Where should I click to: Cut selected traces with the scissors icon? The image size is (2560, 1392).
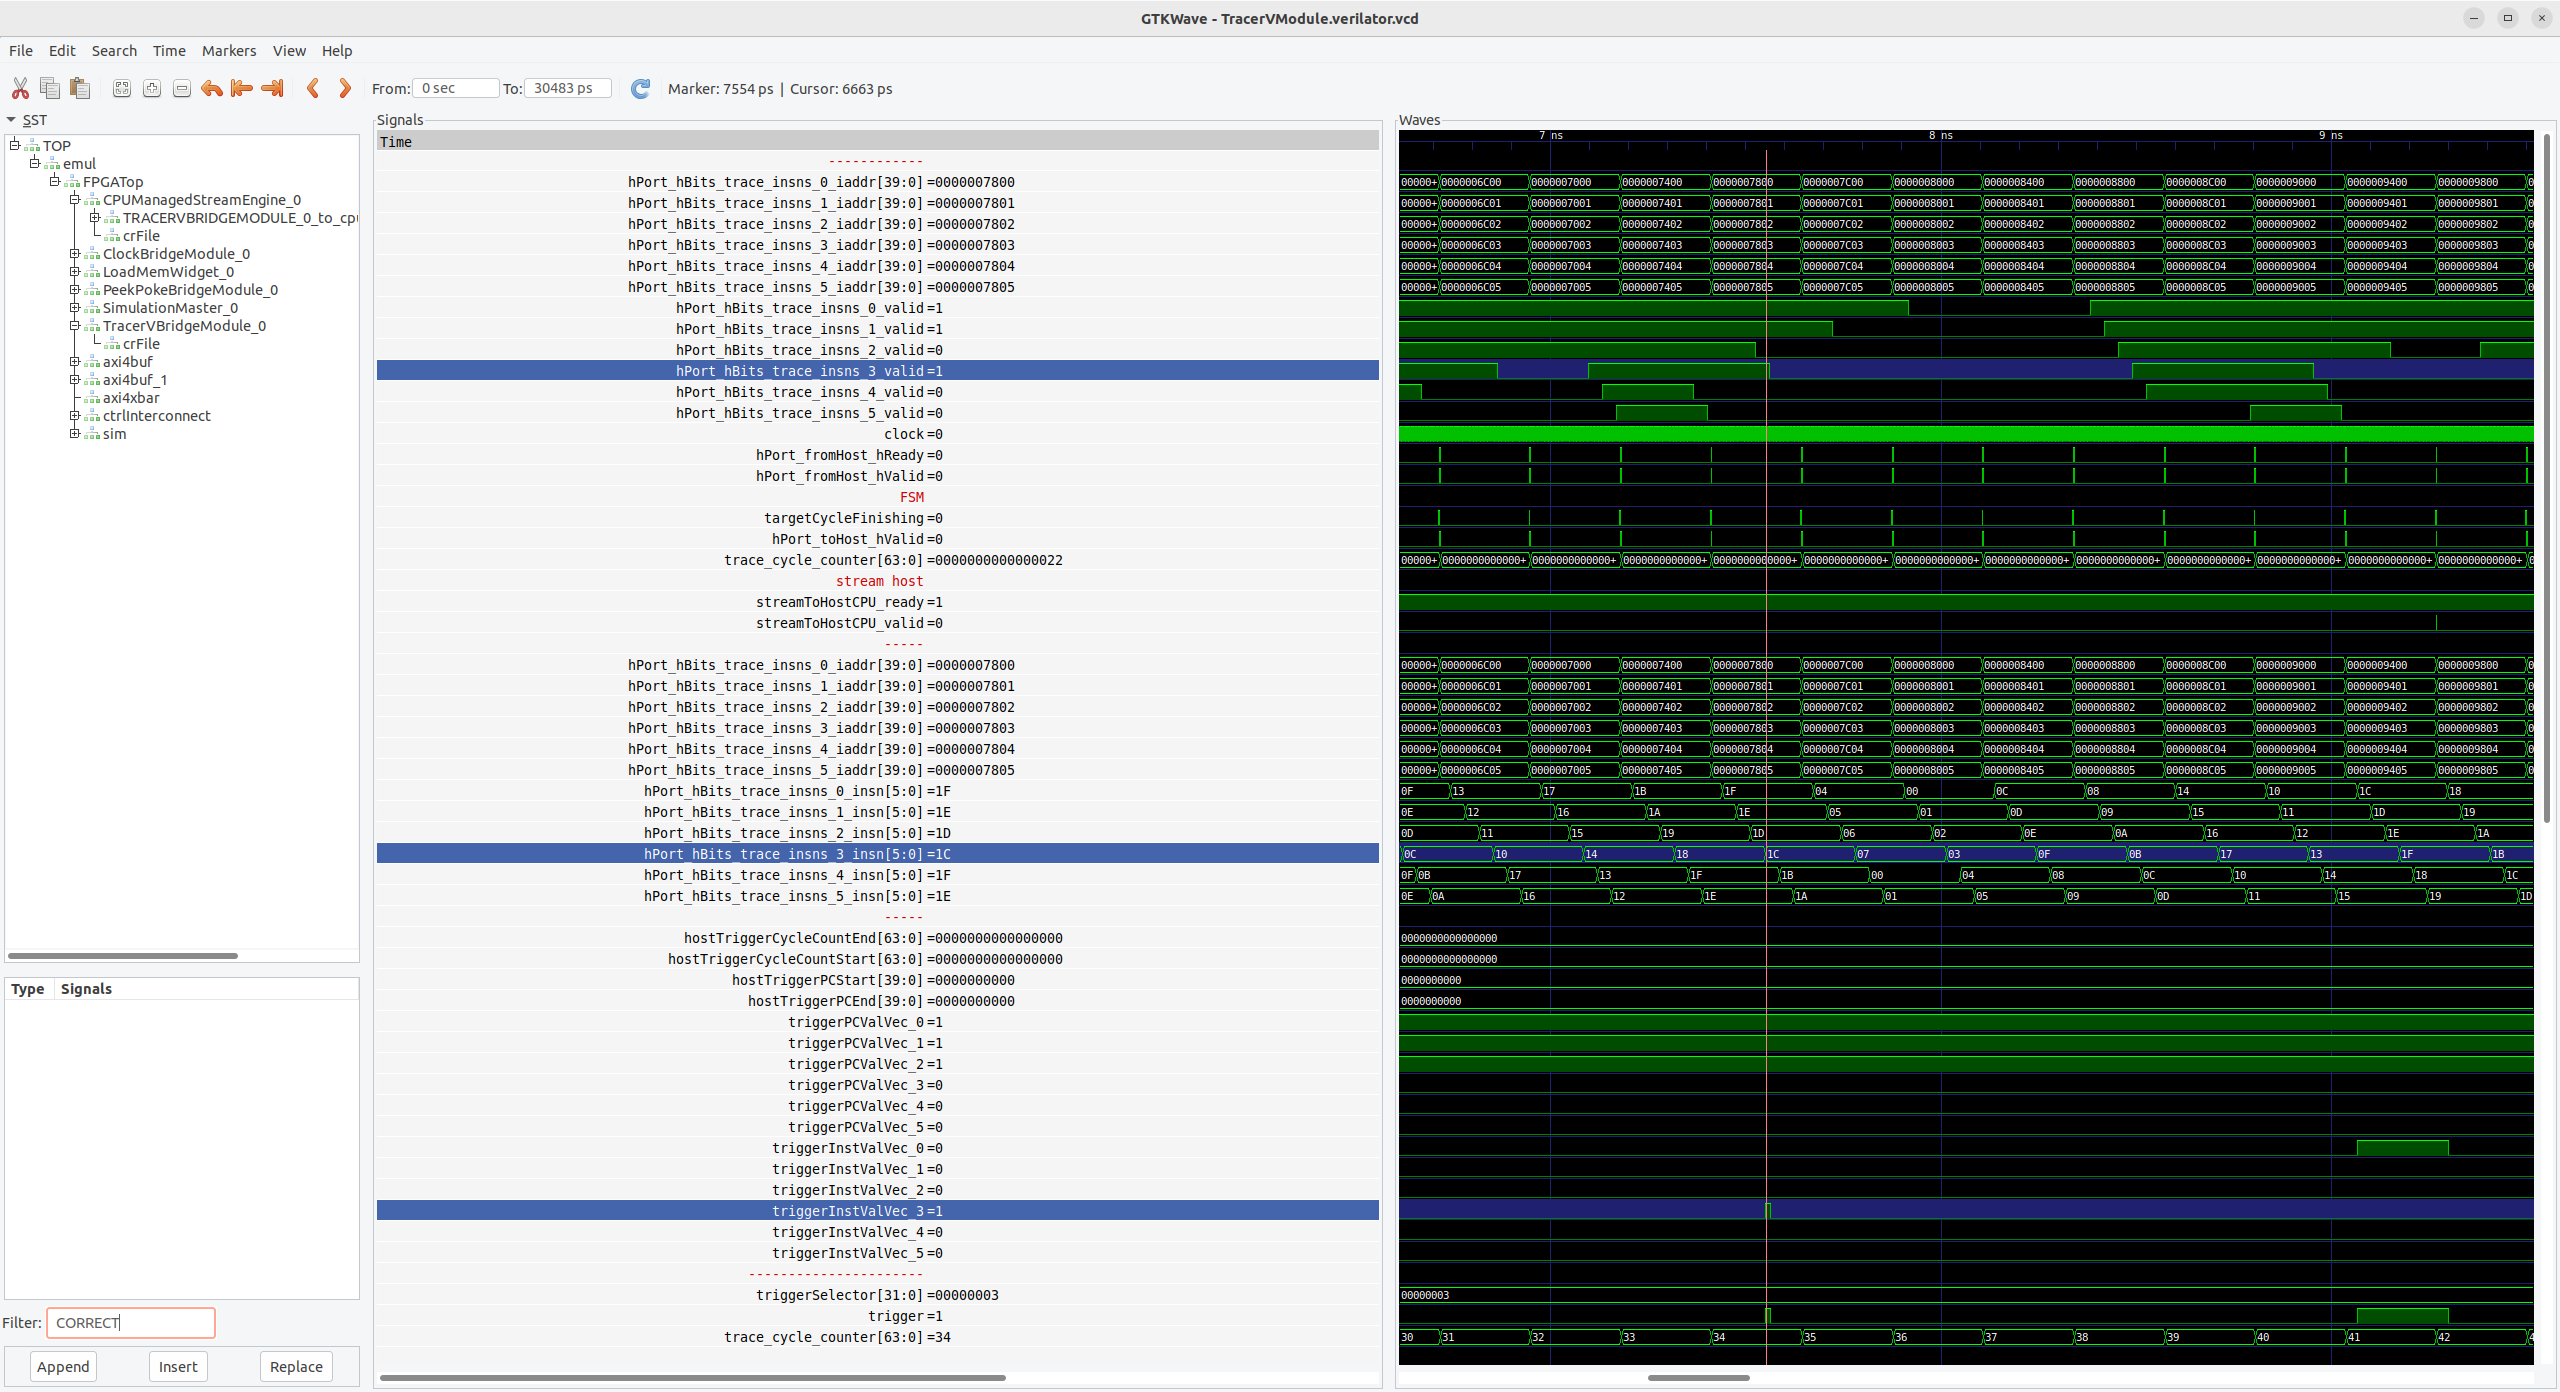pyautogui.click(x=20, y=88)
